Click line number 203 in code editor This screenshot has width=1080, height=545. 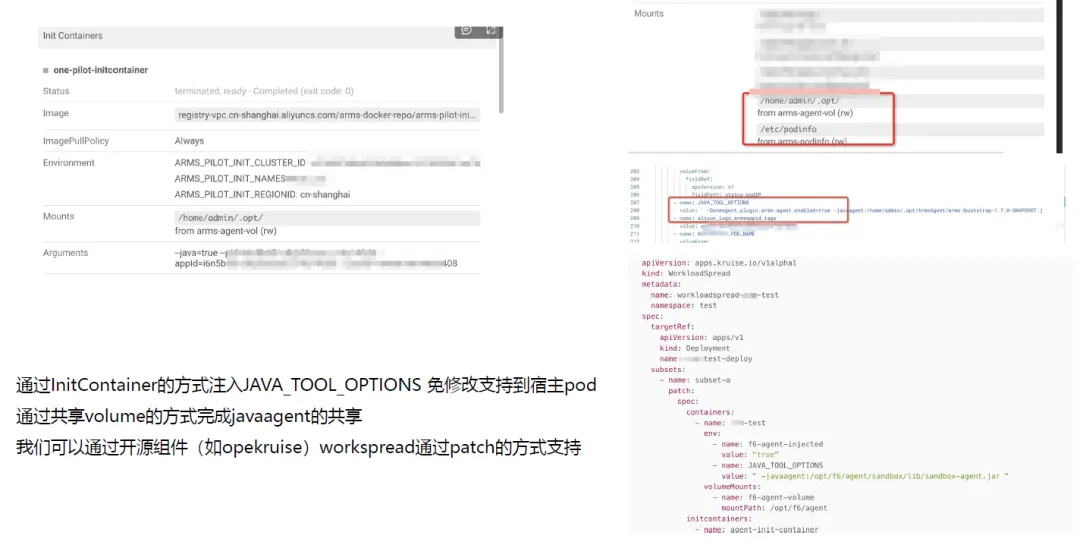point(634,172)
